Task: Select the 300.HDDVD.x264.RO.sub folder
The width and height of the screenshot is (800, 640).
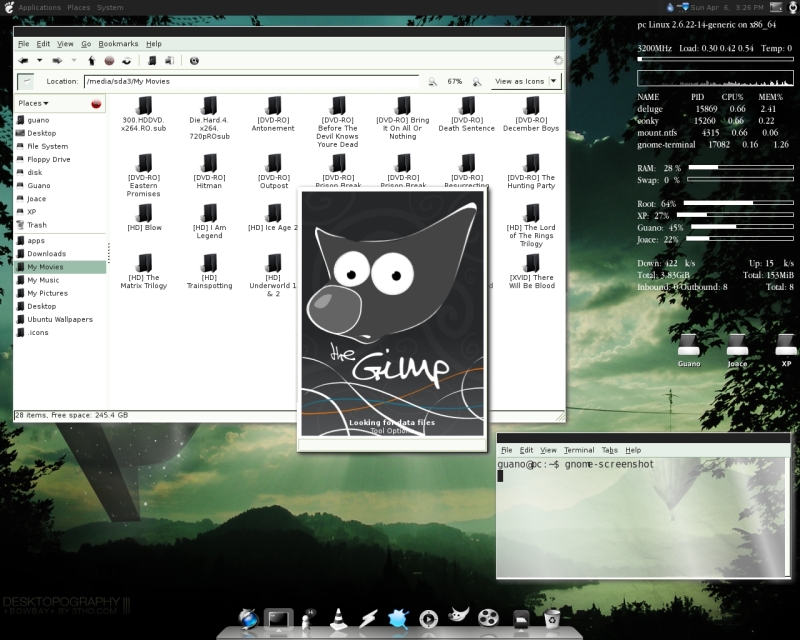Action: (144, 114)
